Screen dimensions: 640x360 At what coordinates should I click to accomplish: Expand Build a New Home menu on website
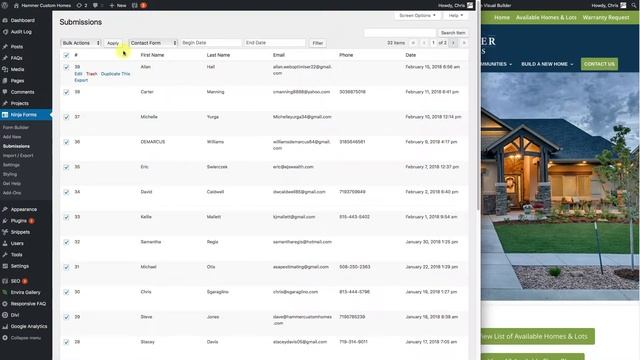547,64
